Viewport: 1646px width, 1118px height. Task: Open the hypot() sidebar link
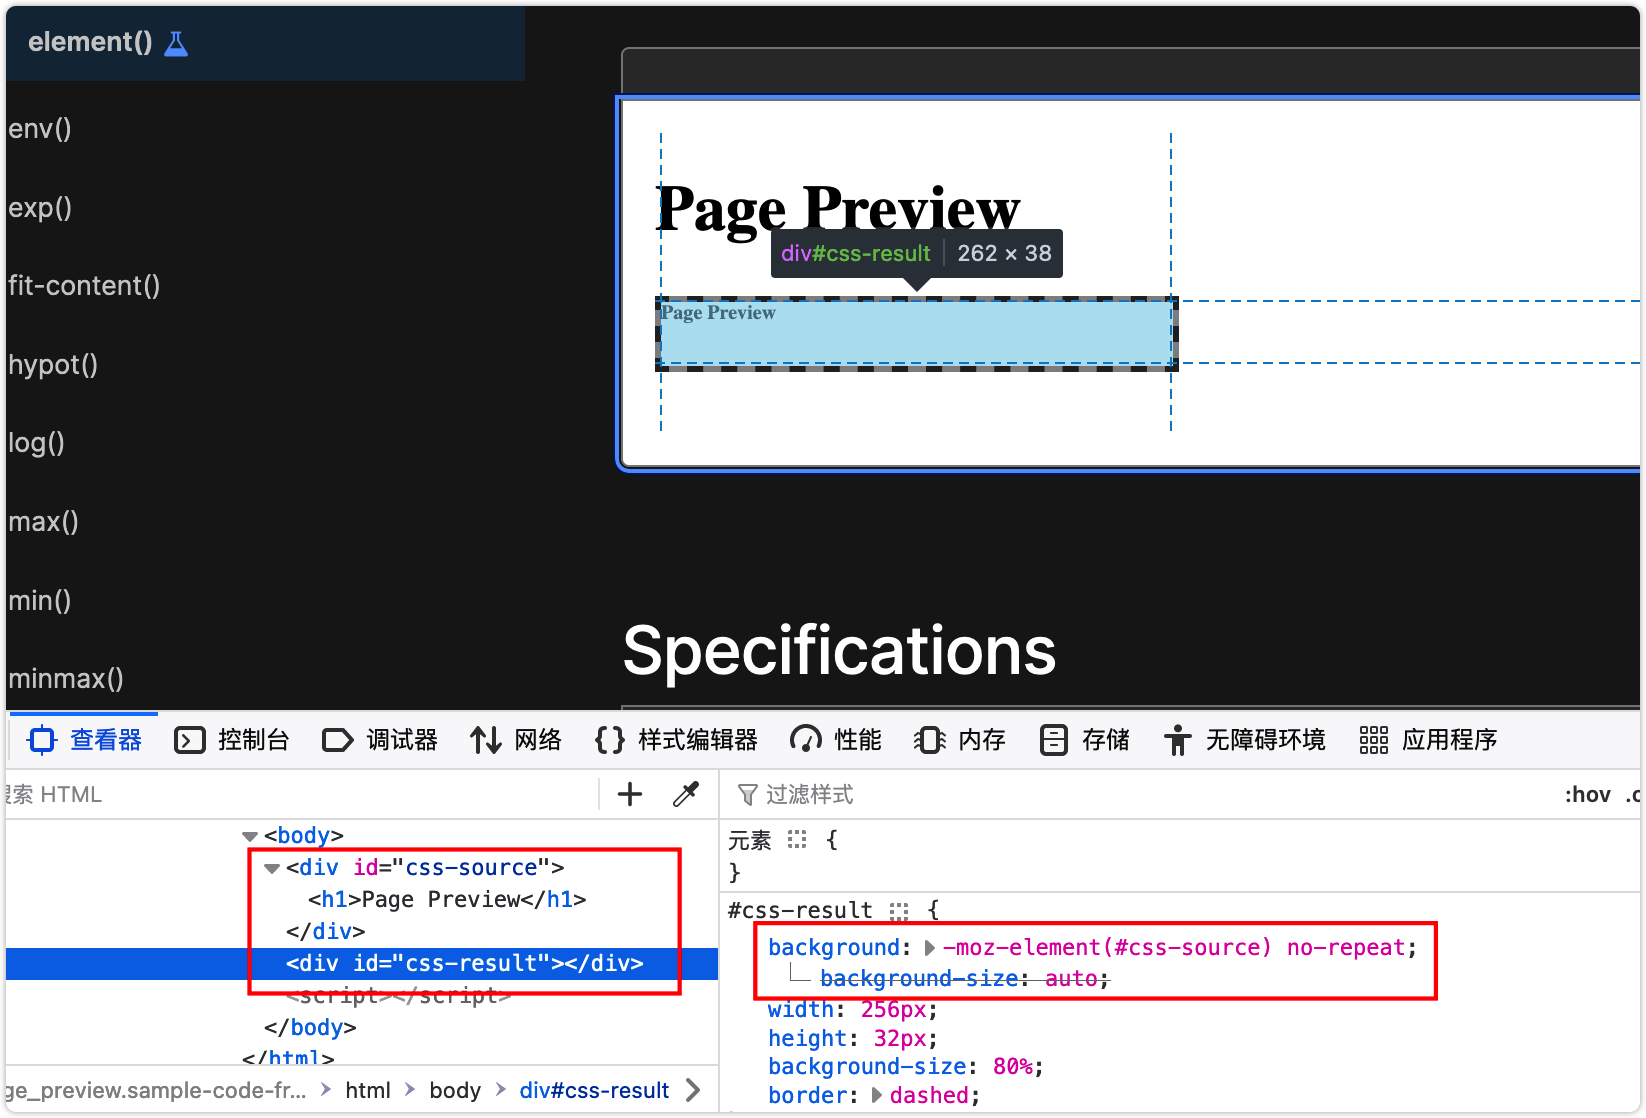coord(53,365)
